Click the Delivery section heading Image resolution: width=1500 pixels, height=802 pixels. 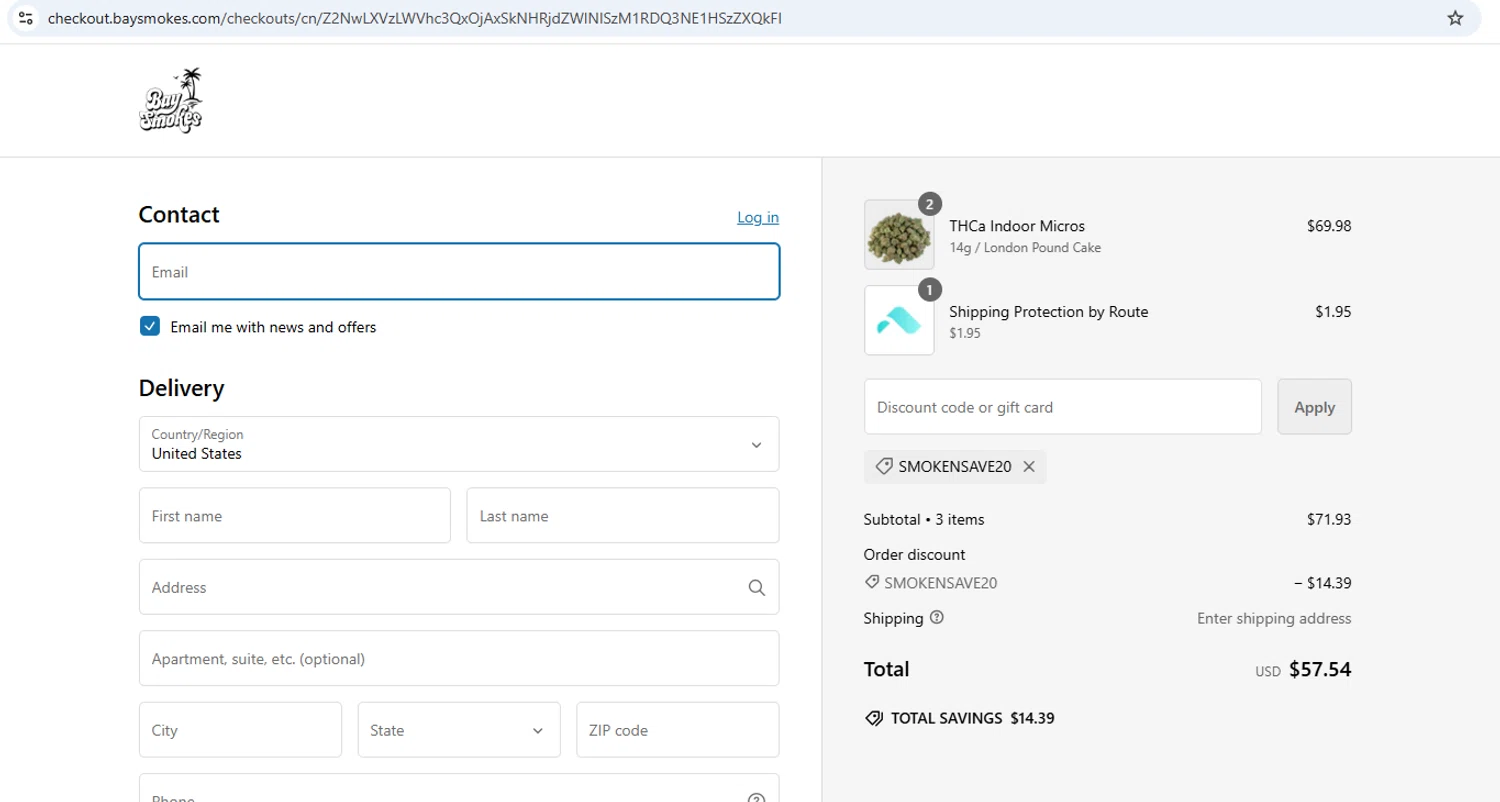pos(182,388)
